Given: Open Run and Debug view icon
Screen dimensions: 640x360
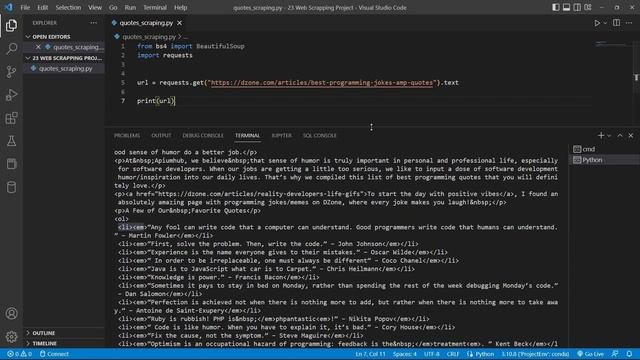Looking at the screenshot, I should 11,95.
